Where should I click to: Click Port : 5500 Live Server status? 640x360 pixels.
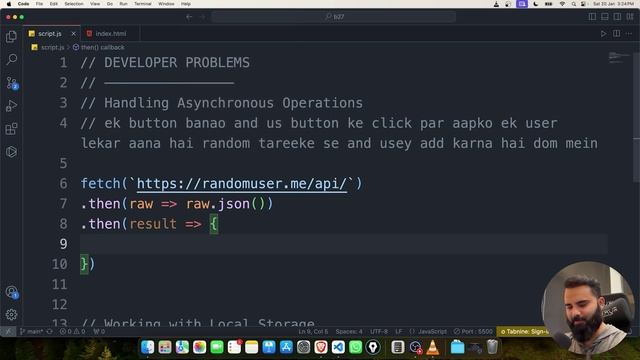[473, 331]
